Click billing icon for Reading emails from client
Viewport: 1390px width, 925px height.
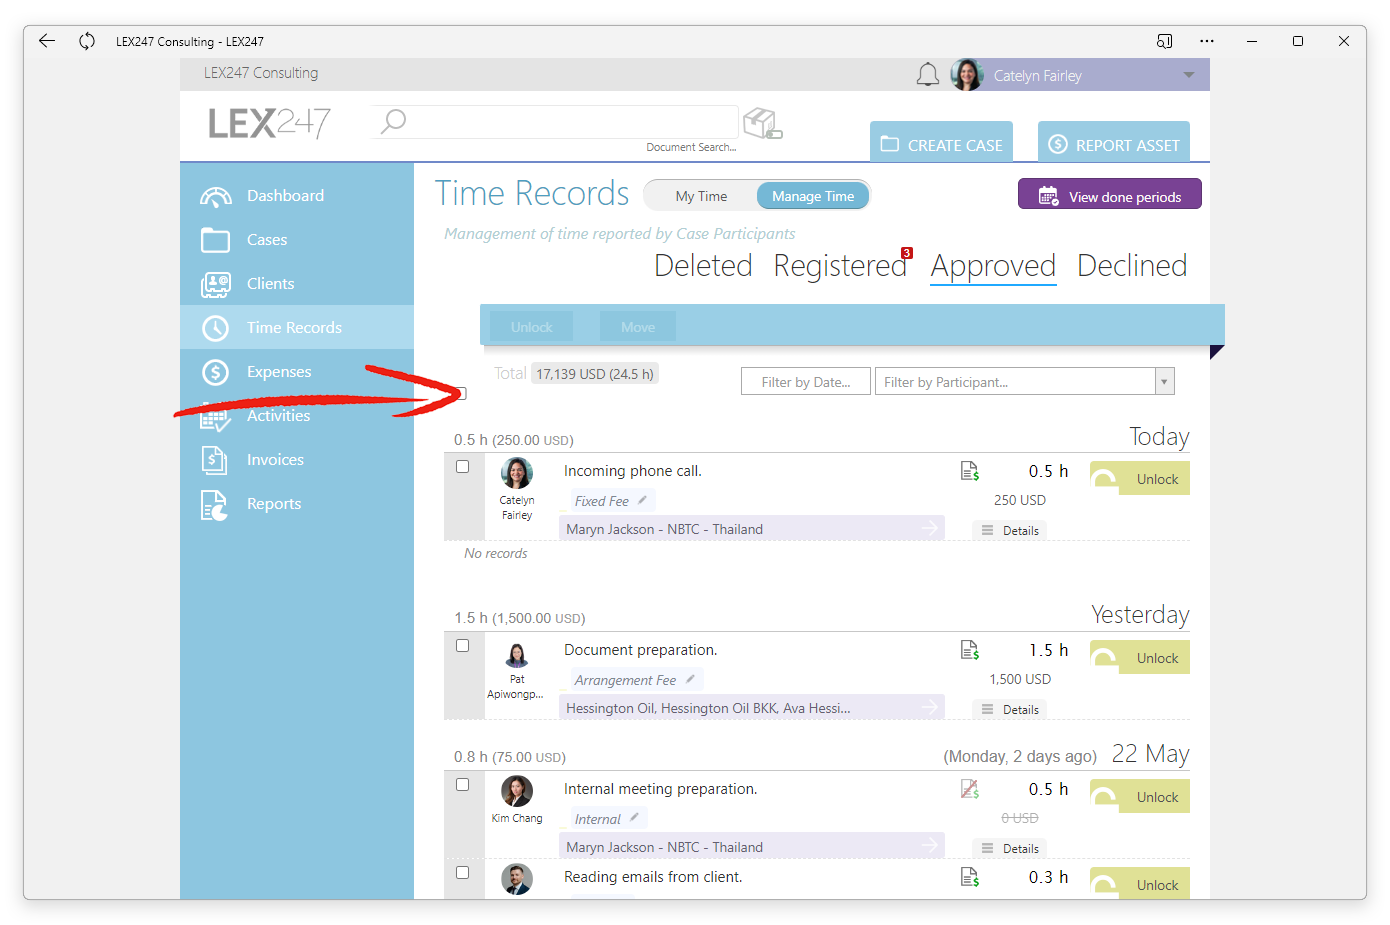tap(970, 877)
